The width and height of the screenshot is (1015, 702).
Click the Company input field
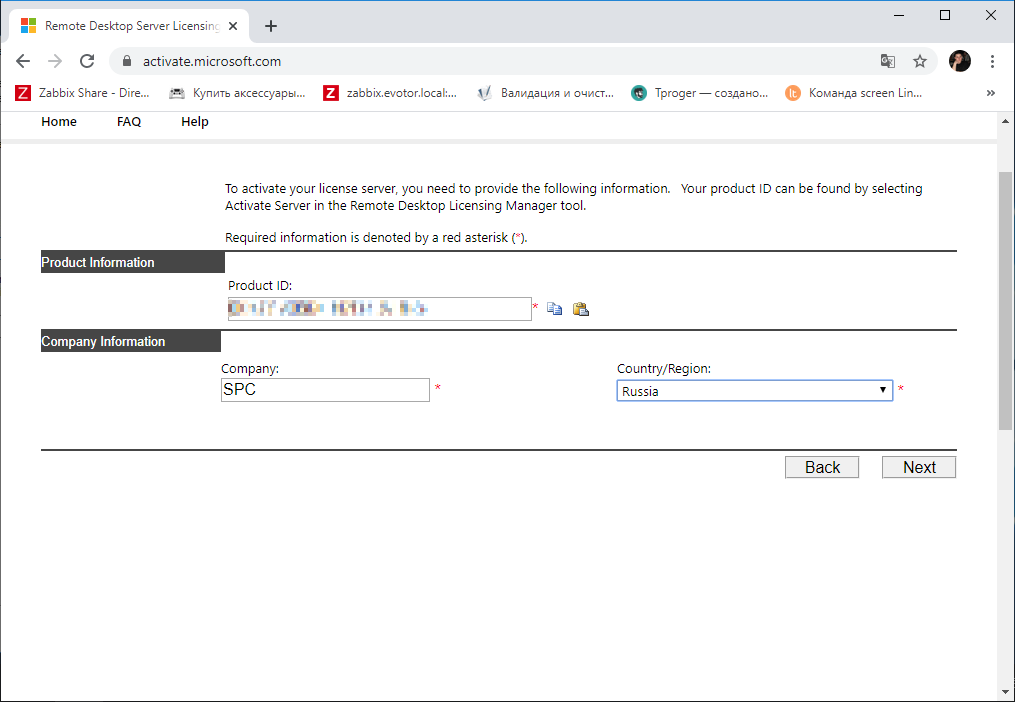coord(325,390)
